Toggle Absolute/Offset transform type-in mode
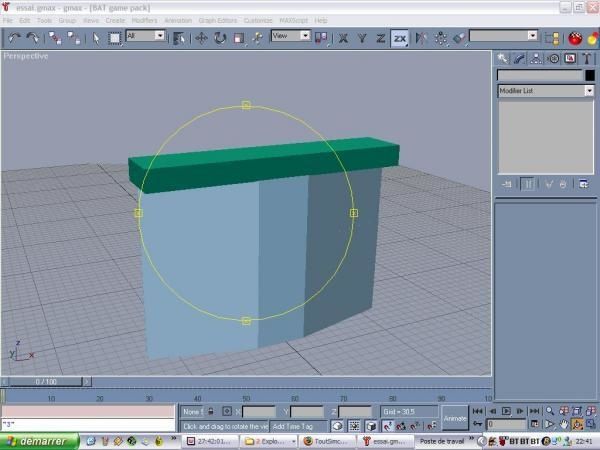Viewport: 600px width, 450px height. click(x=227, y=411)
